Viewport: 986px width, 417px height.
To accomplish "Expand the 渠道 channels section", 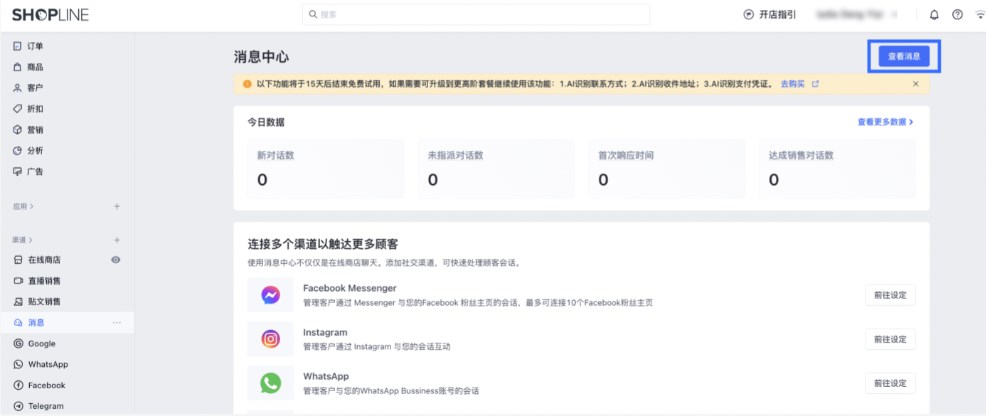I will click(23, 240).
